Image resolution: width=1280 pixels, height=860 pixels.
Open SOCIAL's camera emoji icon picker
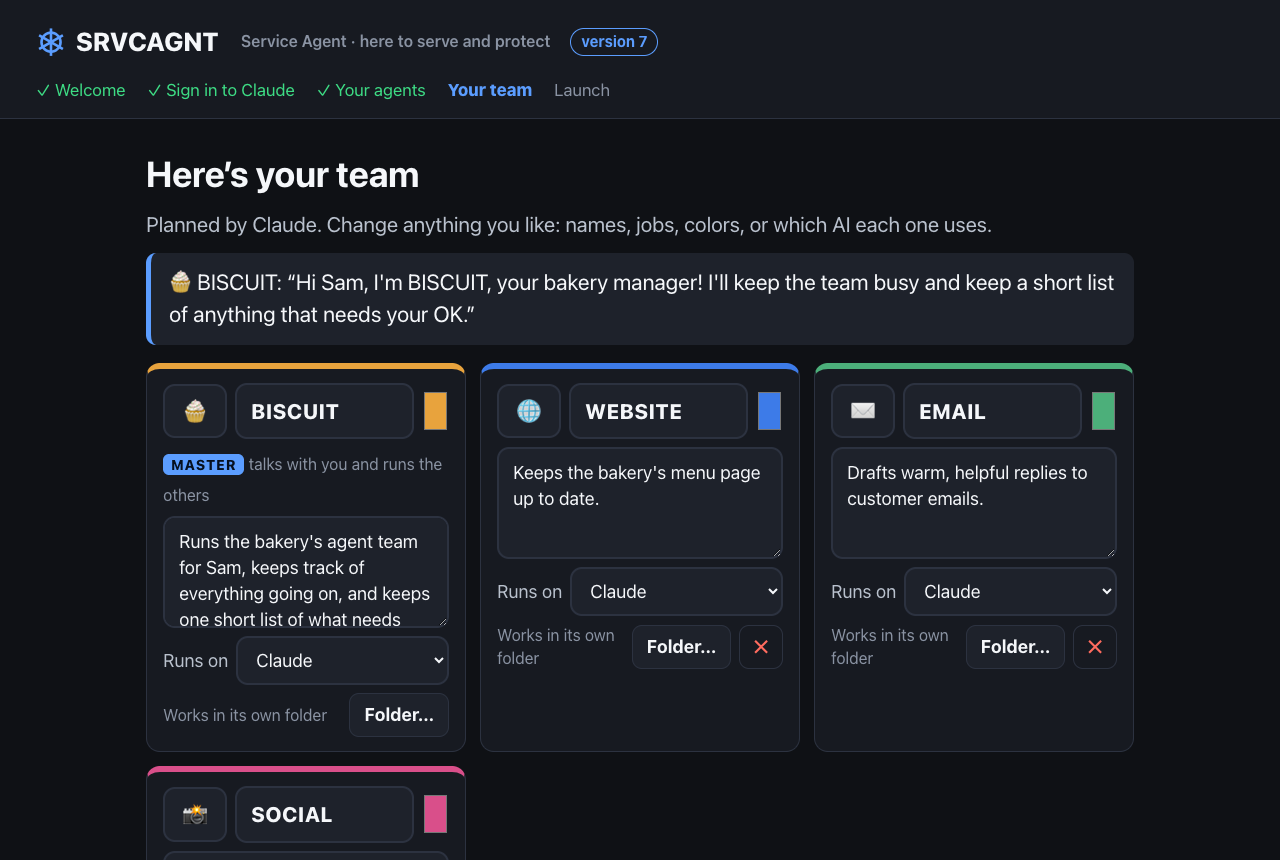[x=195, y=814]
